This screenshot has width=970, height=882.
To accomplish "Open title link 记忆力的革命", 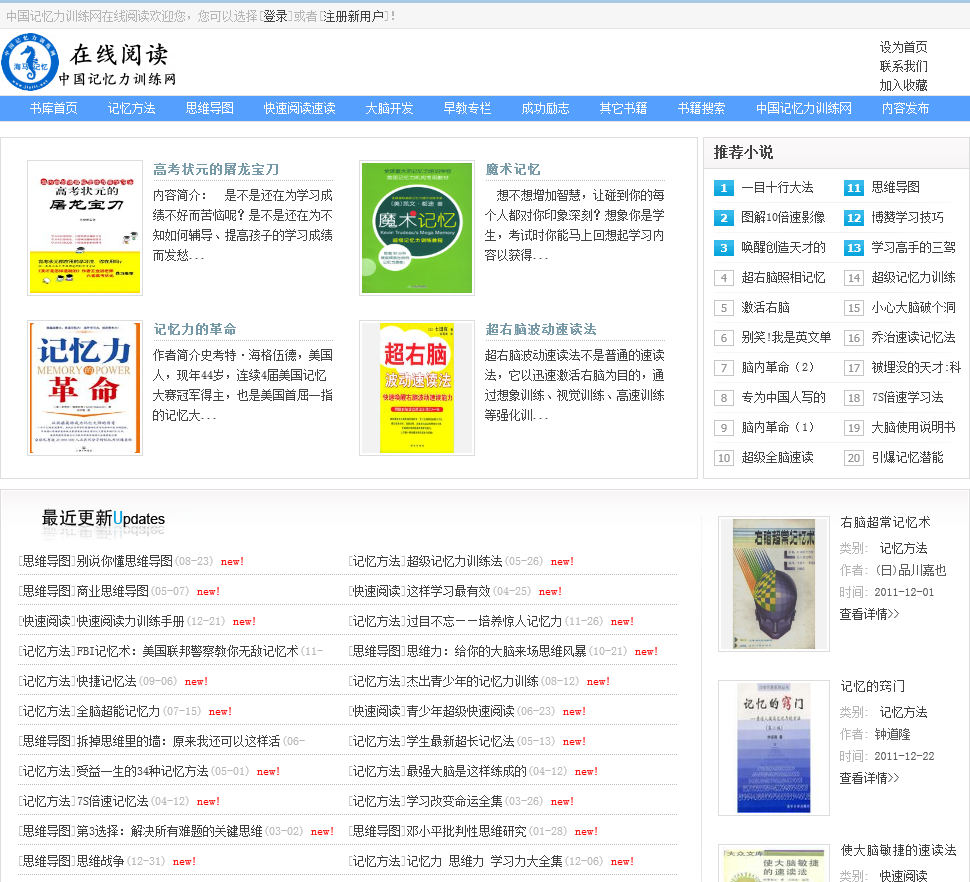I will point(195,329).
